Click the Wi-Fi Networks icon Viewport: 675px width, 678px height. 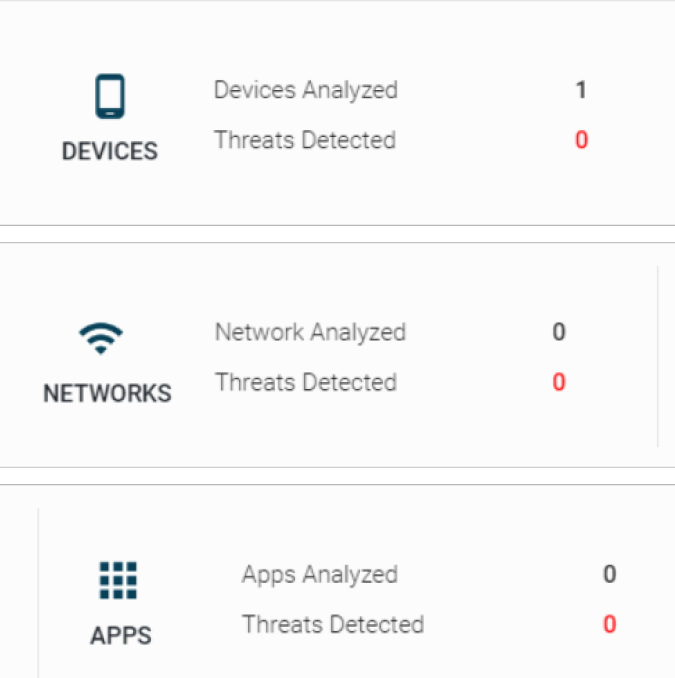101,339
